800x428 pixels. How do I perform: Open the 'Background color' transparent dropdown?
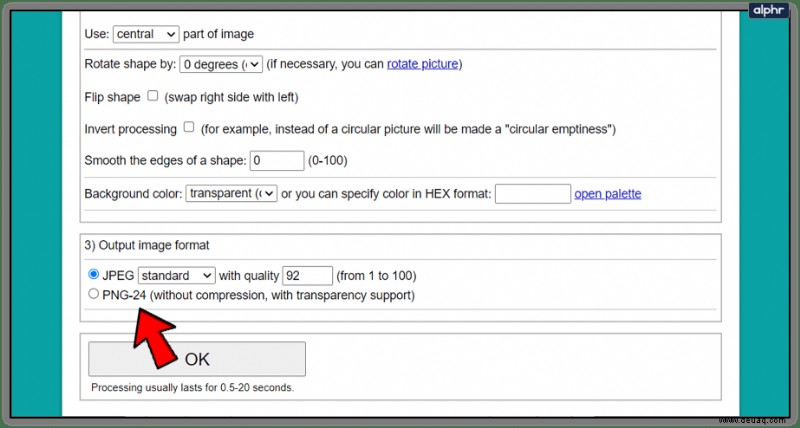pyautogui.click(x=231, y=193)
